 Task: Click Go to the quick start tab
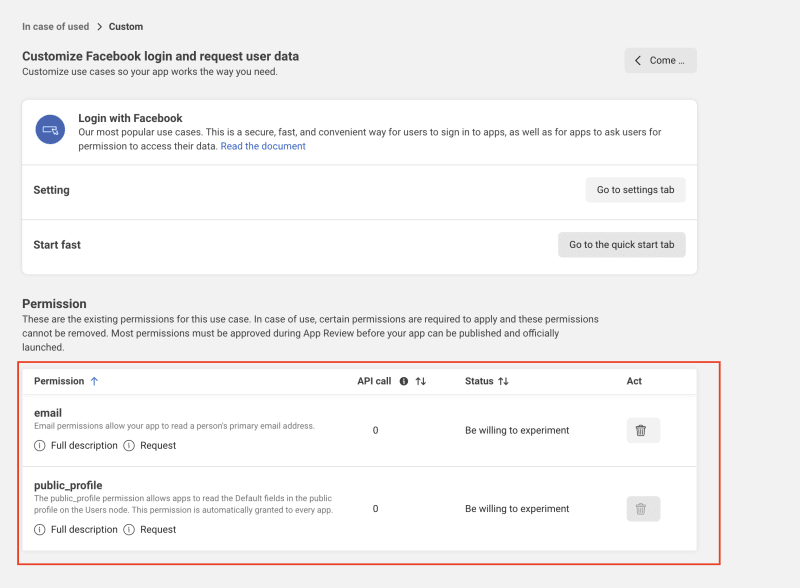(x=621, y=245)
